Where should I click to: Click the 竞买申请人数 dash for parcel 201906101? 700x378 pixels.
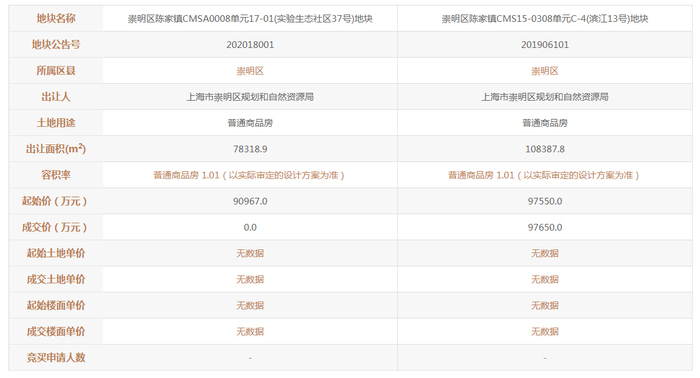pos(545,358)
